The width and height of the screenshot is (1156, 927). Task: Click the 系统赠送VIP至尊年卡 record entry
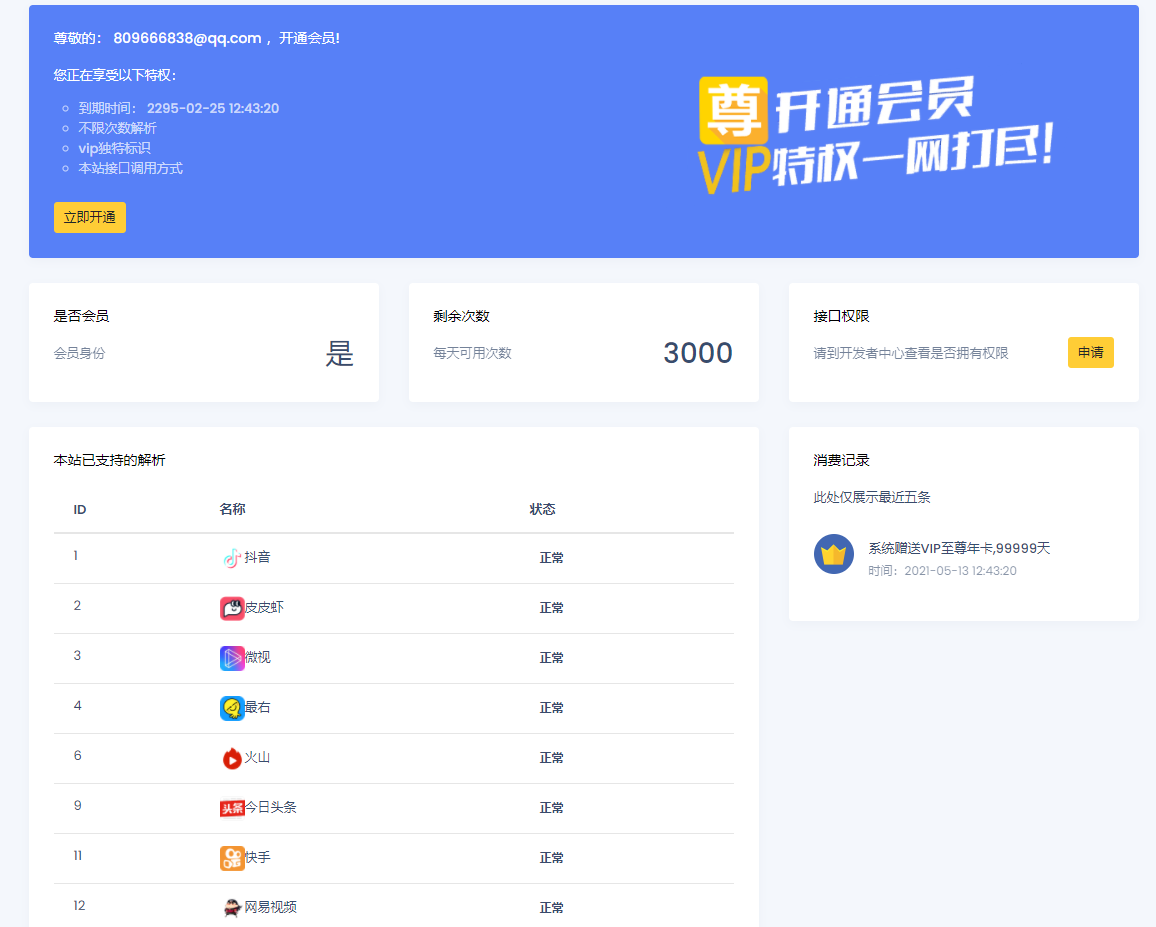(x=958, y=548)
